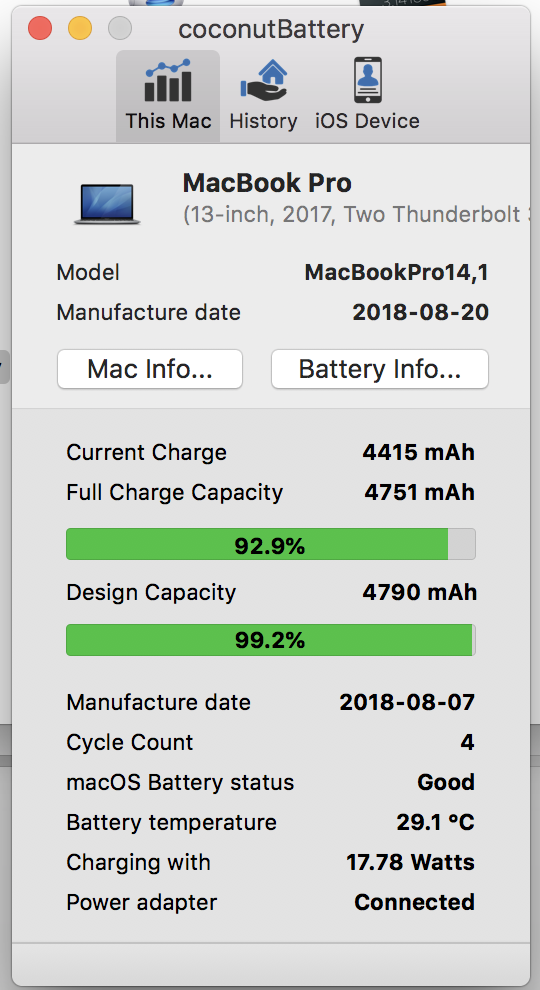Open the Mac Info... button
The height and width of the screenshot is (990, 540).
pyautogui.click(x=150, y=369)
